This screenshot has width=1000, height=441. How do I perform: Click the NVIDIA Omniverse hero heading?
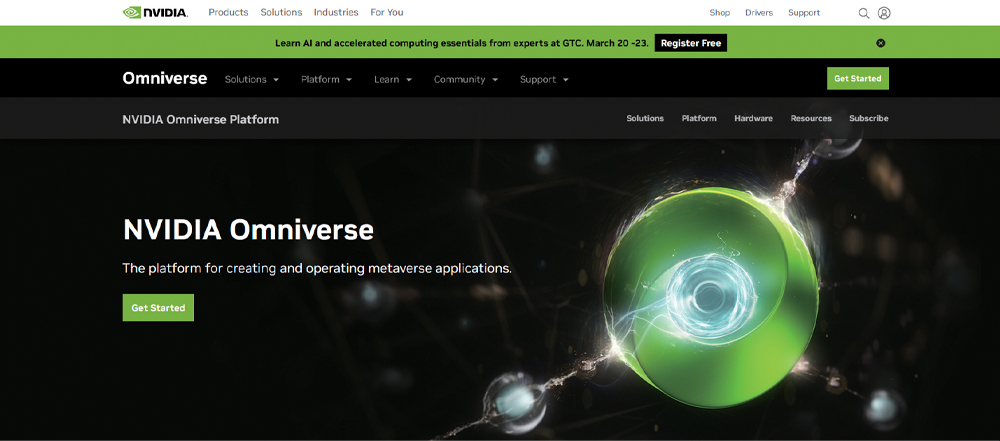click(248, 229)
